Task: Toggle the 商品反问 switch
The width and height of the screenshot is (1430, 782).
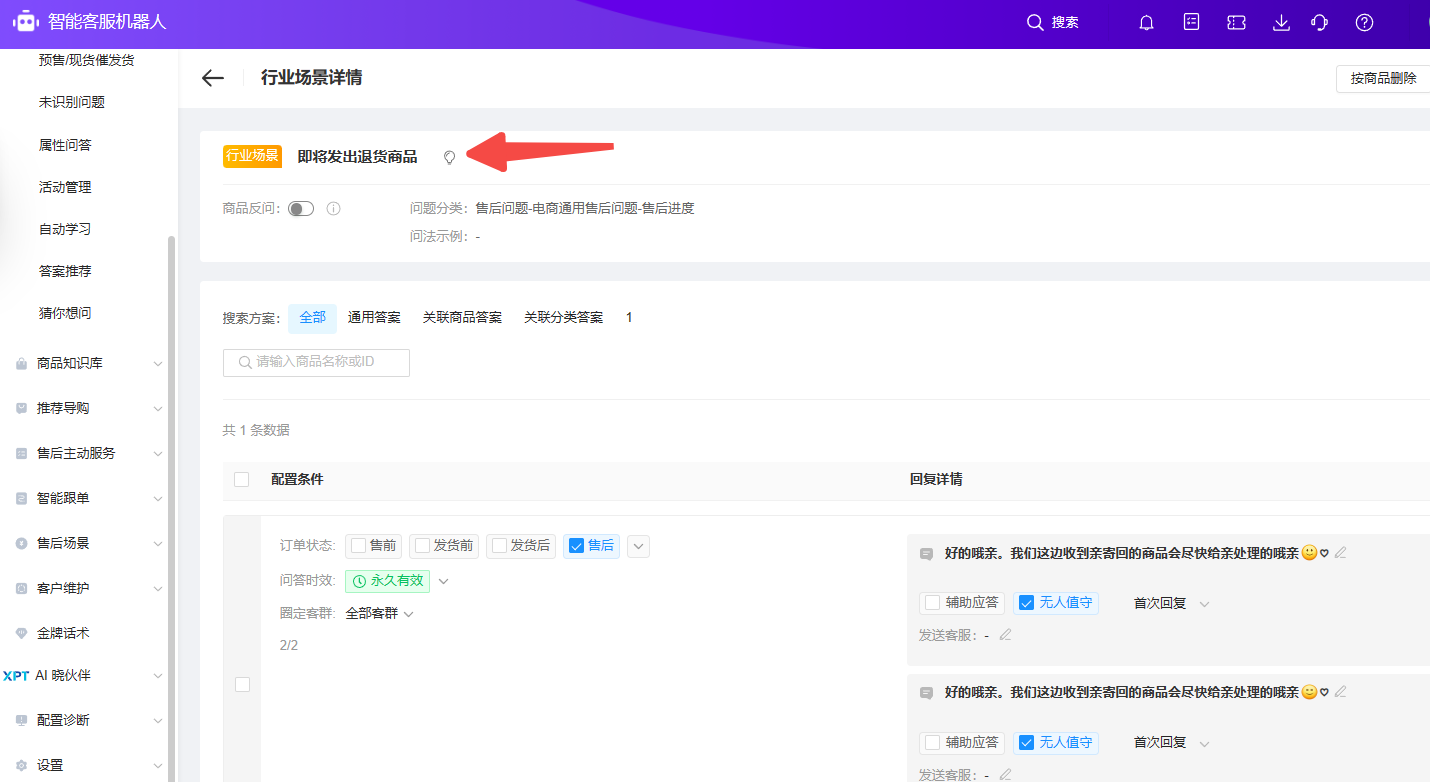Action: pyautogui.click(x=301, y=209)
